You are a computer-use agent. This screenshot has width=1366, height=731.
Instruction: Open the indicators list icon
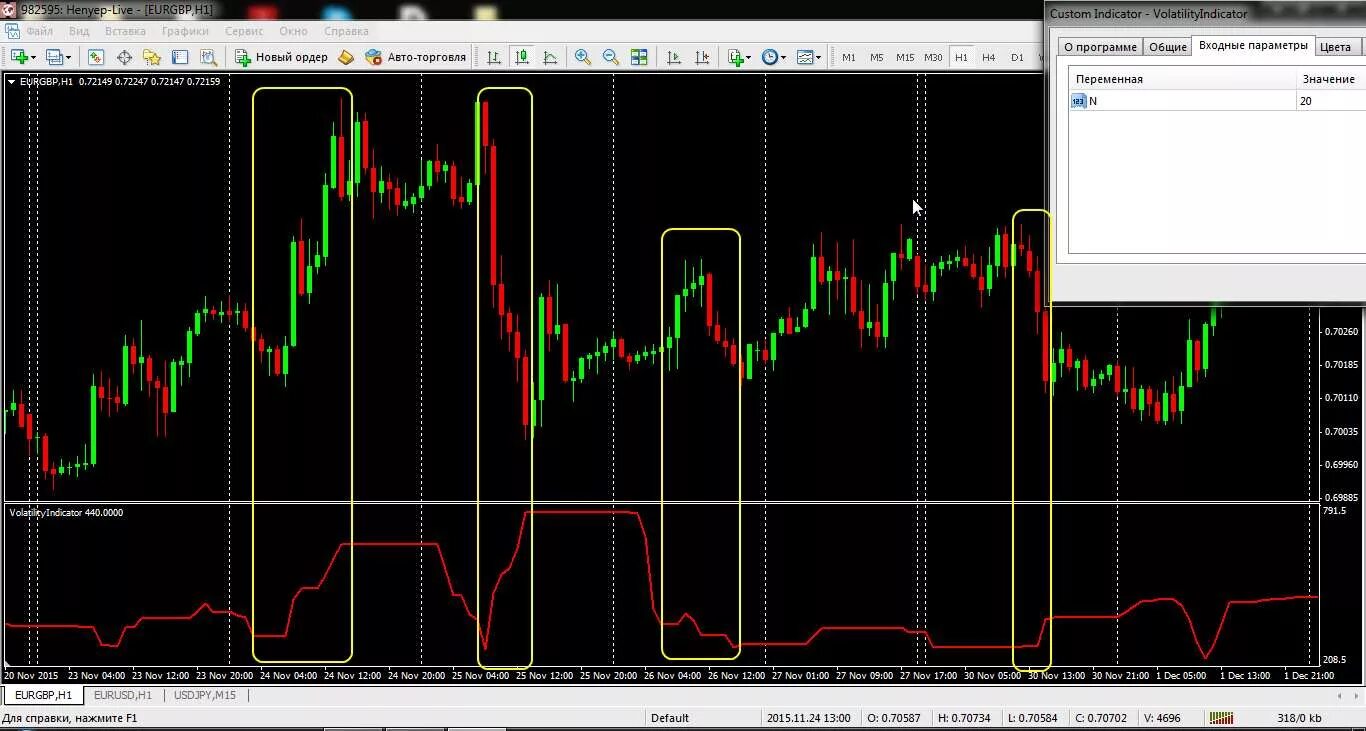735,57
